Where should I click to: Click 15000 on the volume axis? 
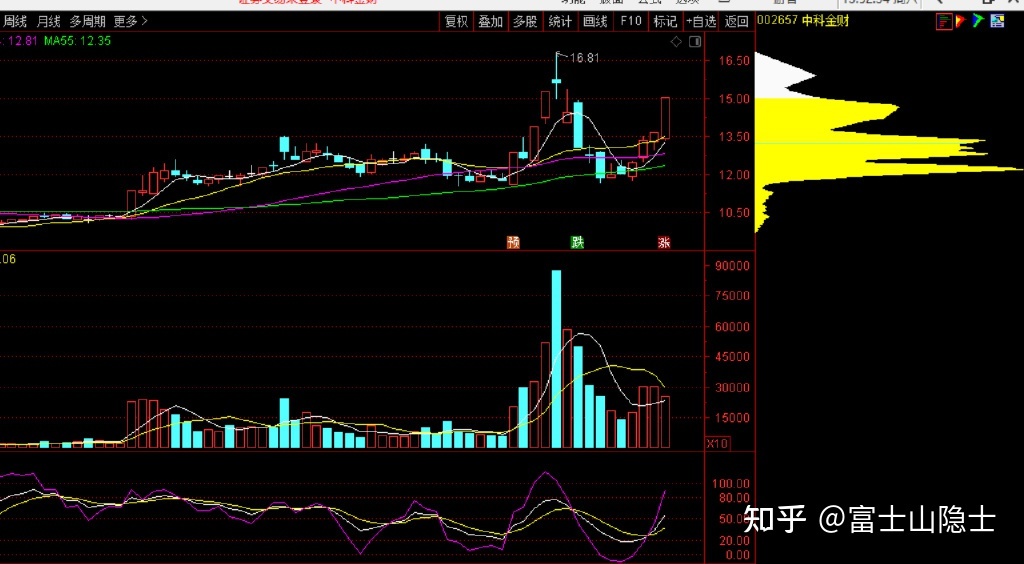tap(732, 417)
